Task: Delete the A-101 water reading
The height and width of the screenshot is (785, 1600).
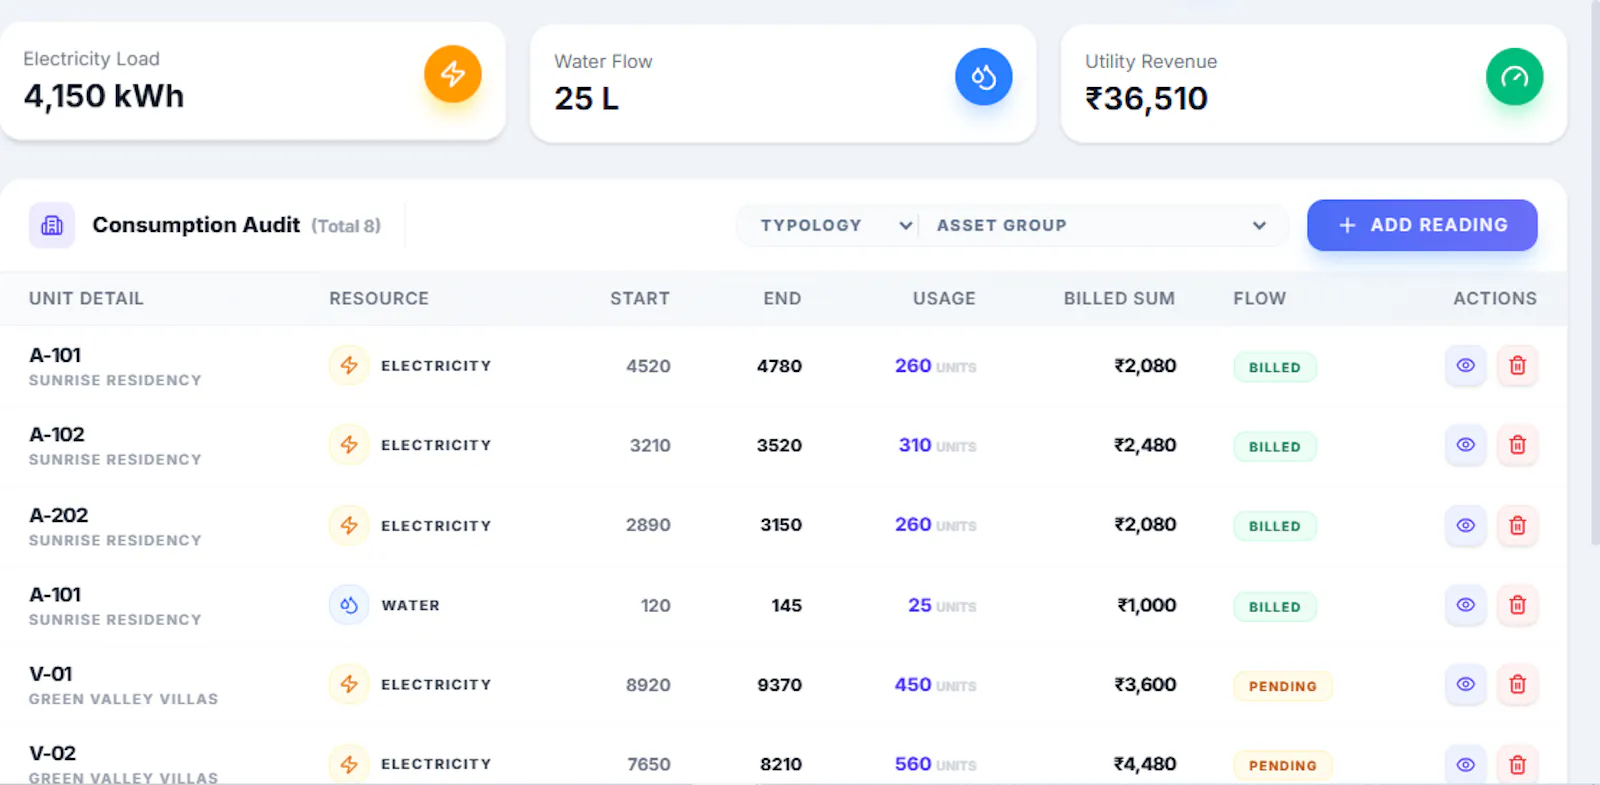Action: (x=1518, y=605)
